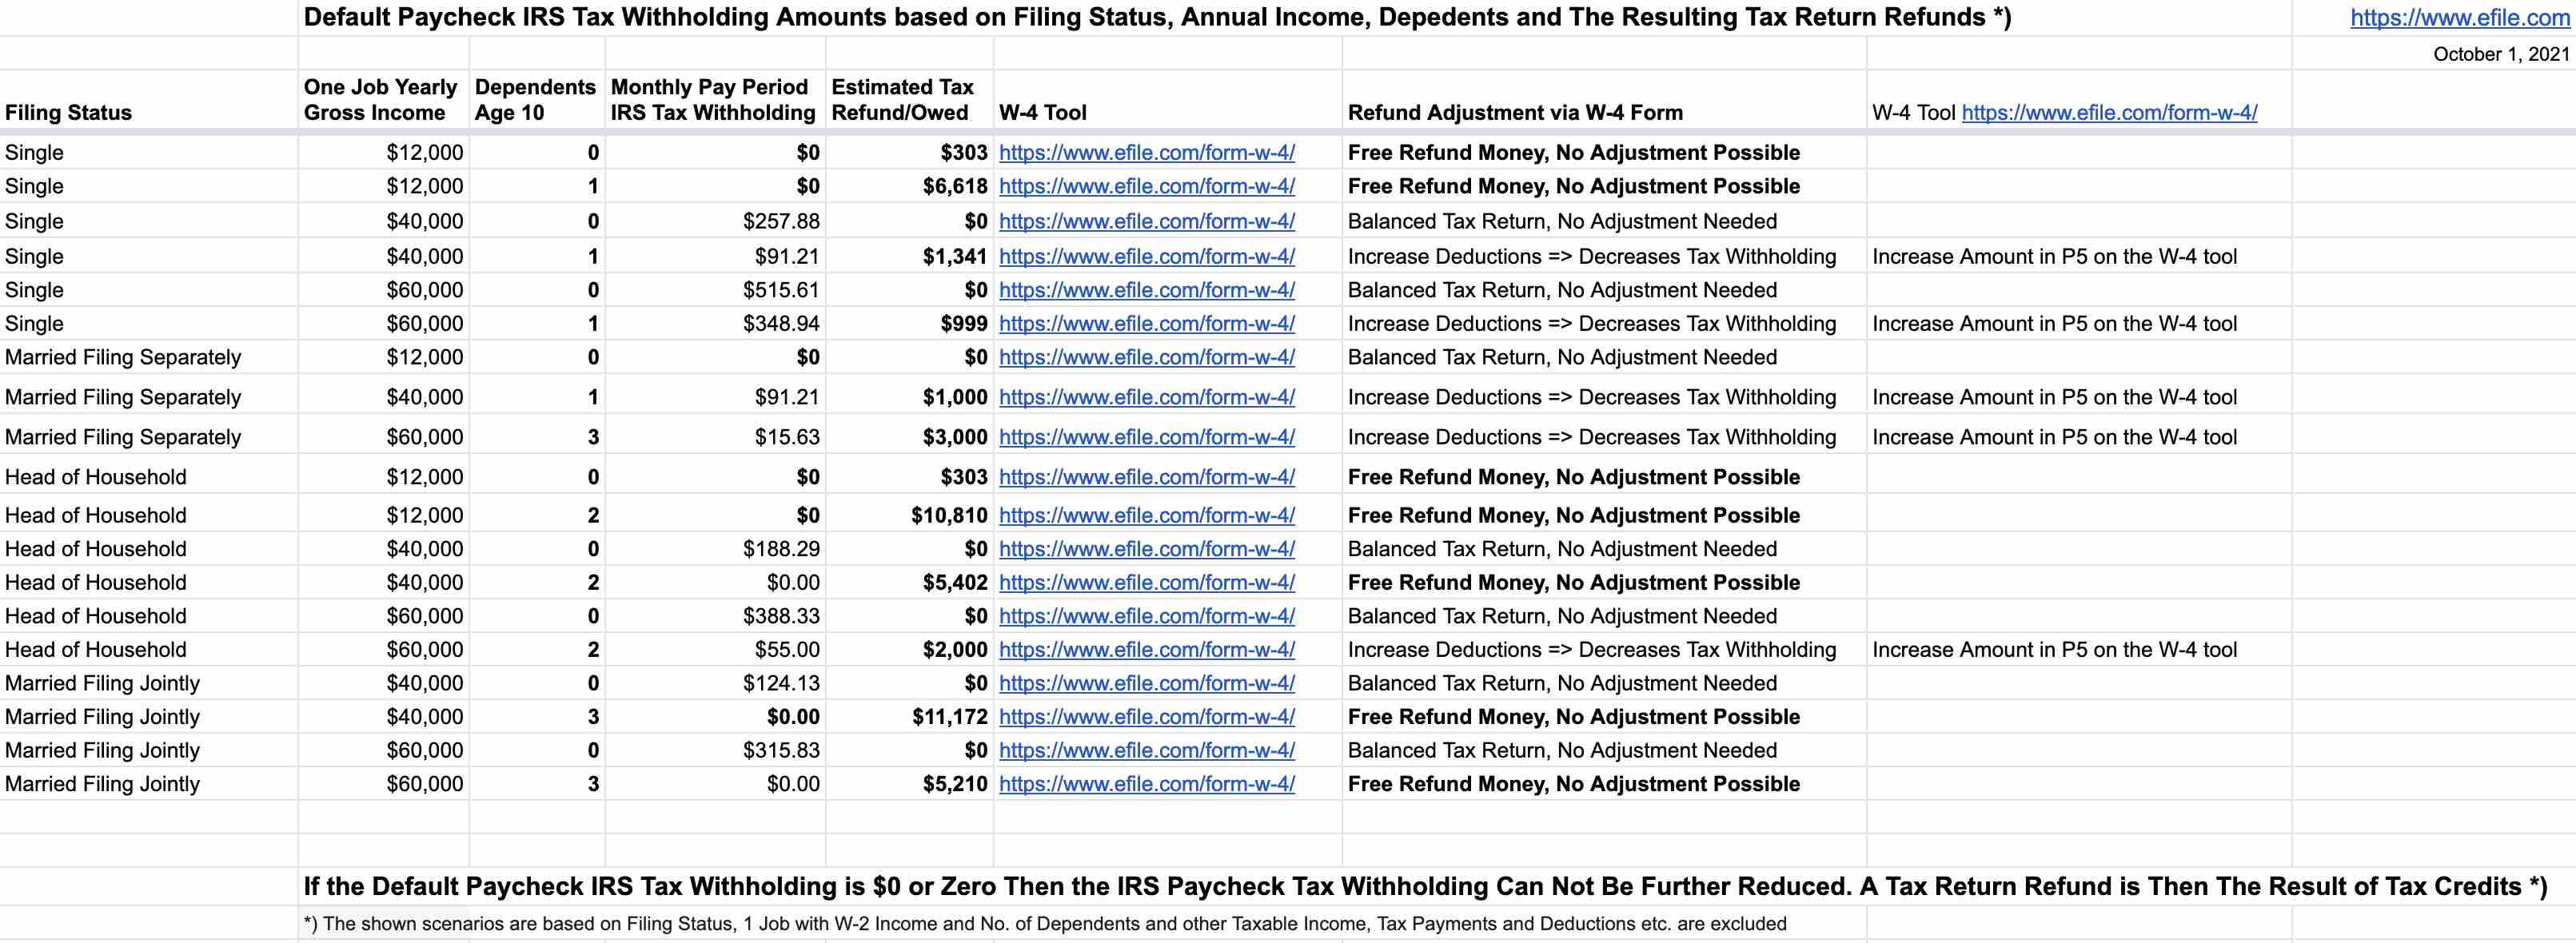Select the 'Estimated Tax Refund/Owed' header
2576x943 pixels.
tap(909, 100)
